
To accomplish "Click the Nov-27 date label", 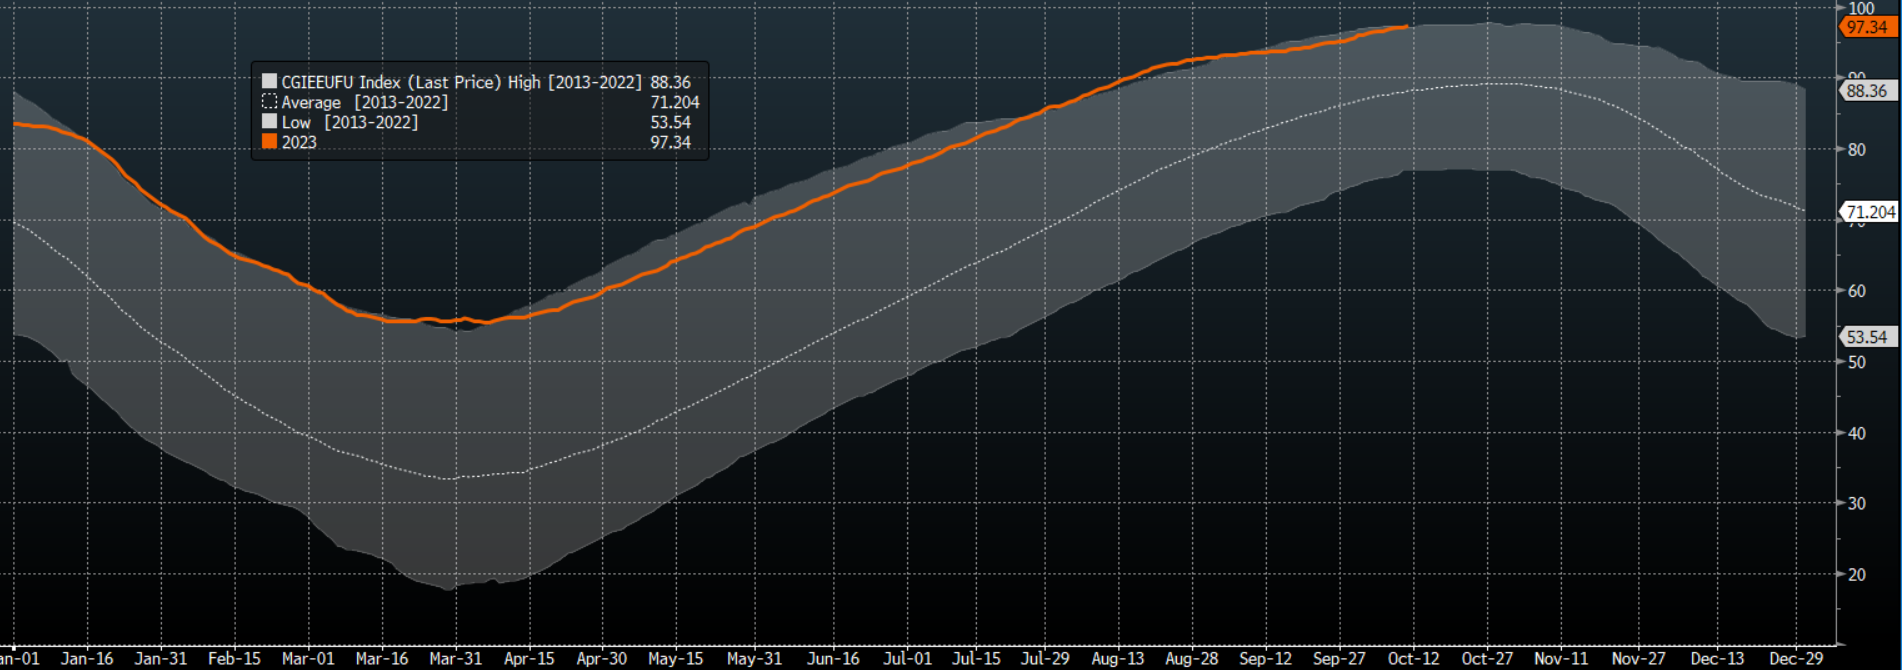I will click(x=1638, y=658).
